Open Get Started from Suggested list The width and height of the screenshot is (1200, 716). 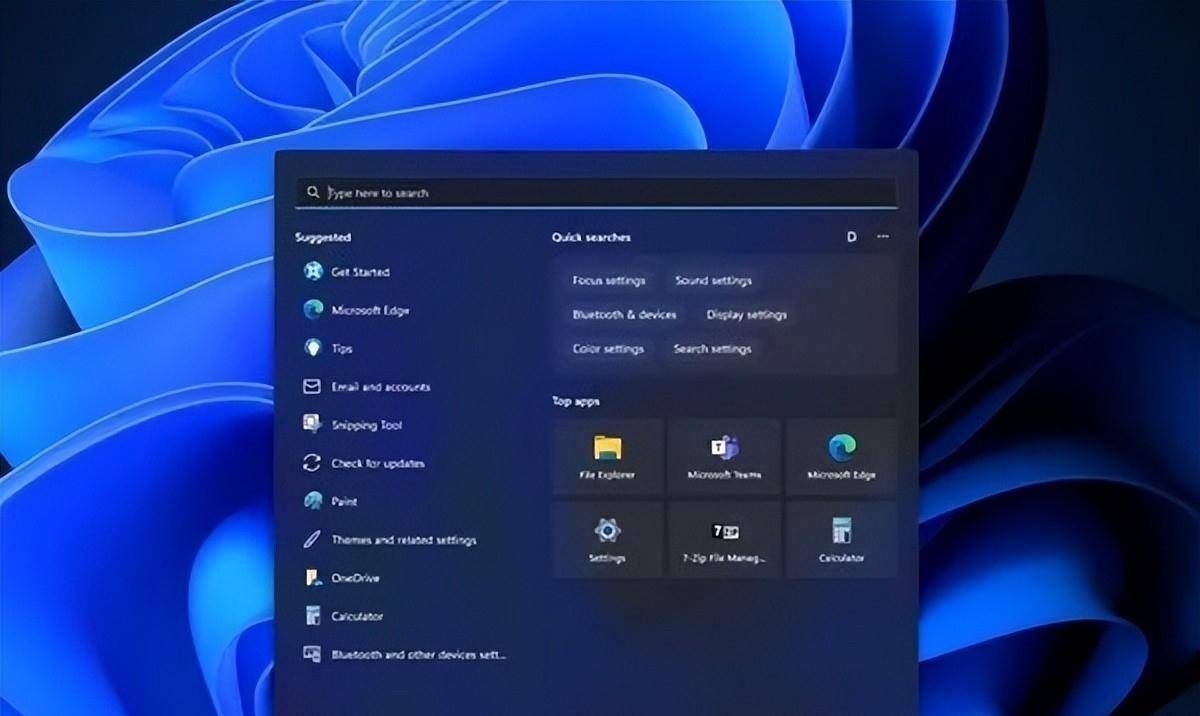click(347, 272)
